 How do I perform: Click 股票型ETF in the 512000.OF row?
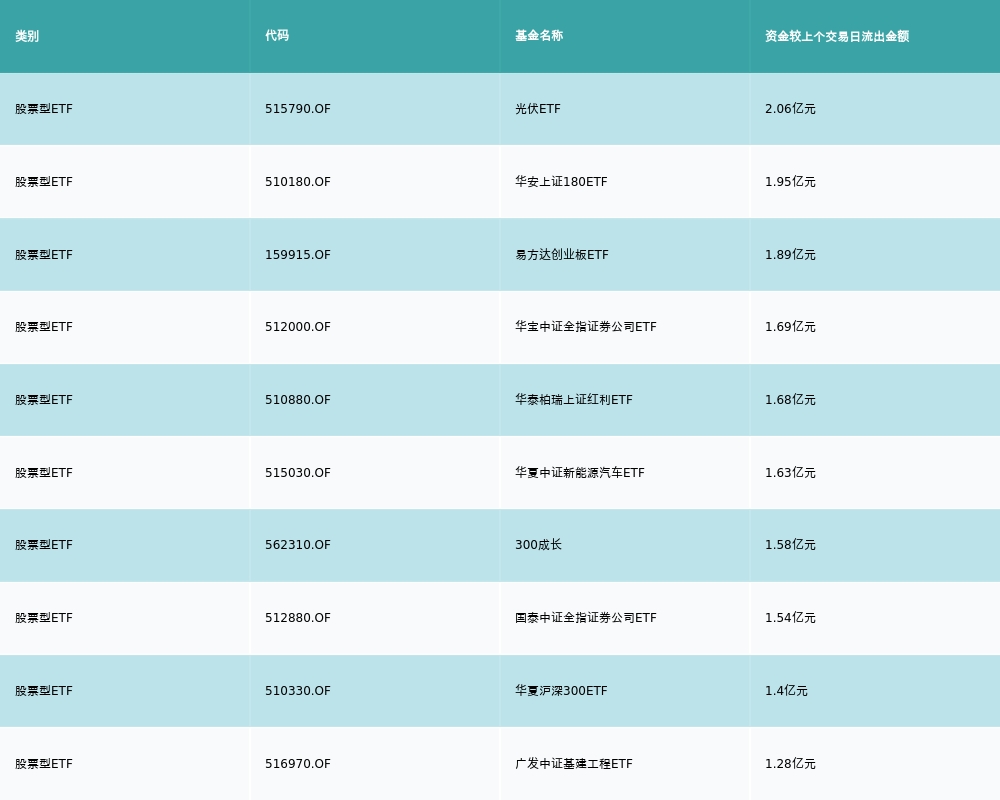[44, 327]
